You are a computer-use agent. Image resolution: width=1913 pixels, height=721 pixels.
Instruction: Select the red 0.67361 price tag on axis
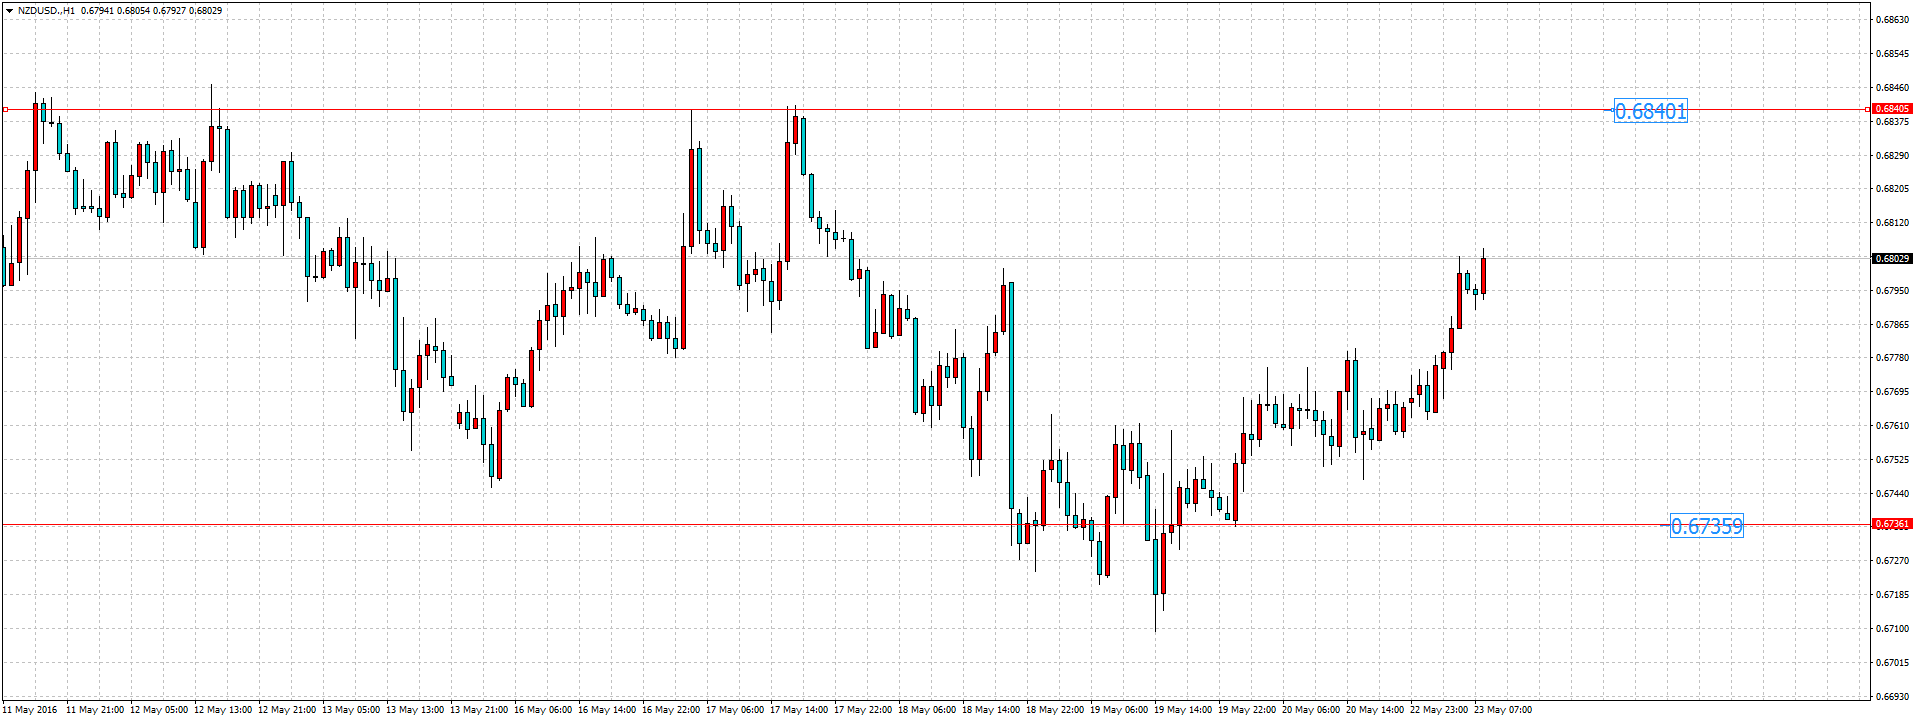coord(1891,524)
